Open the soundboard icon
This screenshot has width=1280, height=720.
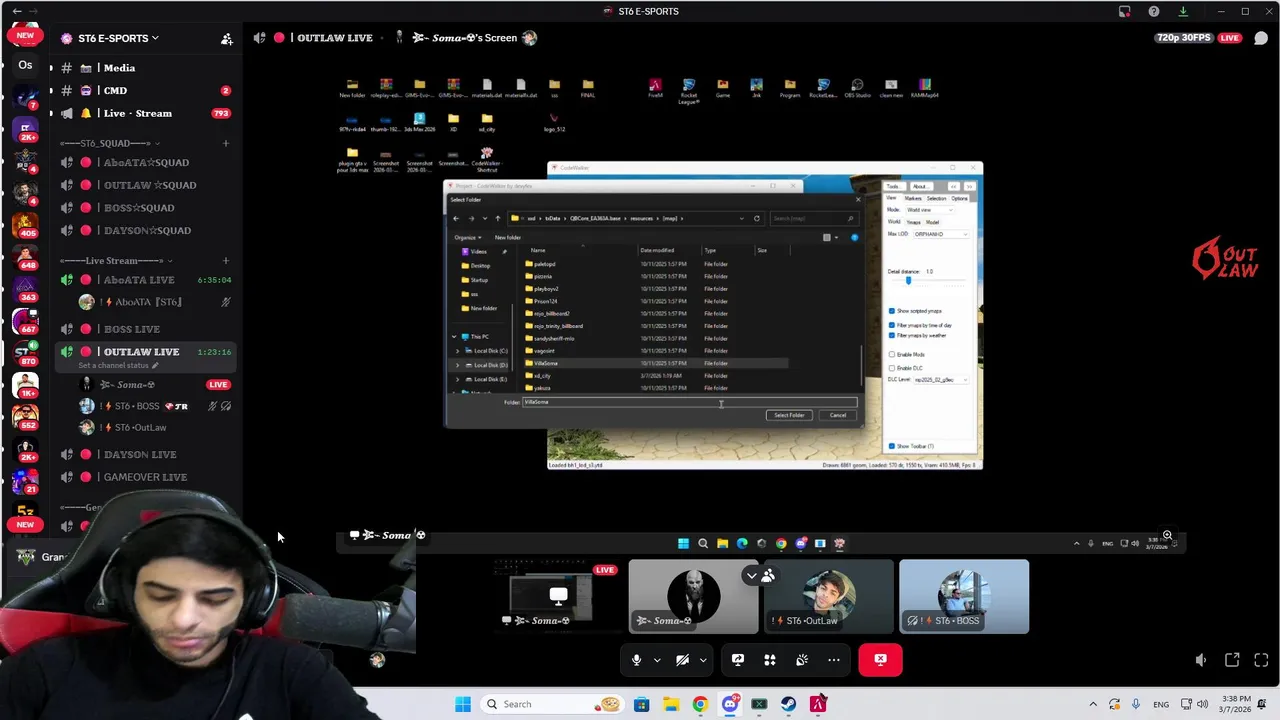[802, 660]
